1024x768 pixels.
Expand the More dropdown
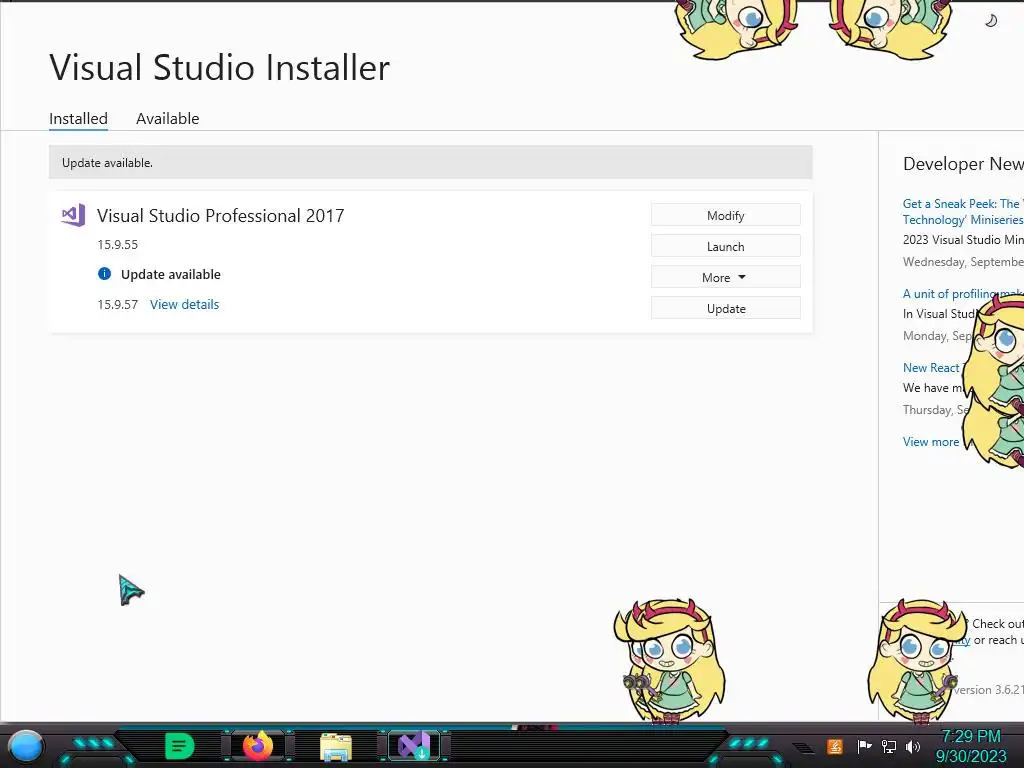(726, 278)
